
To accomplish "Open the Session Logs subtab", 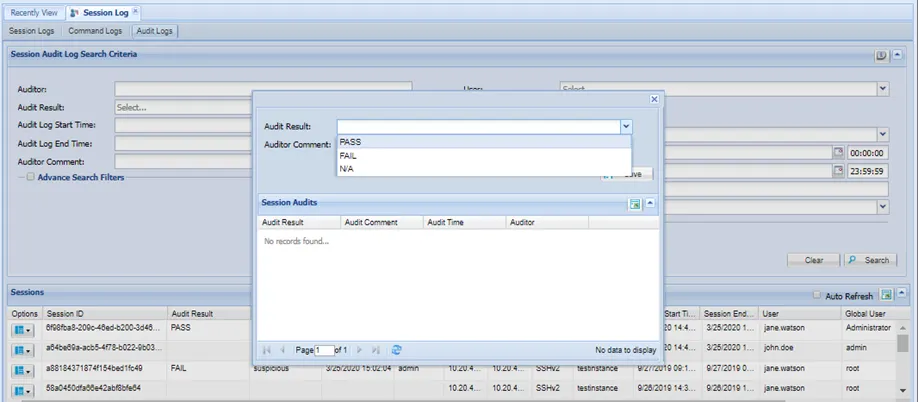I will coord(32,31).
